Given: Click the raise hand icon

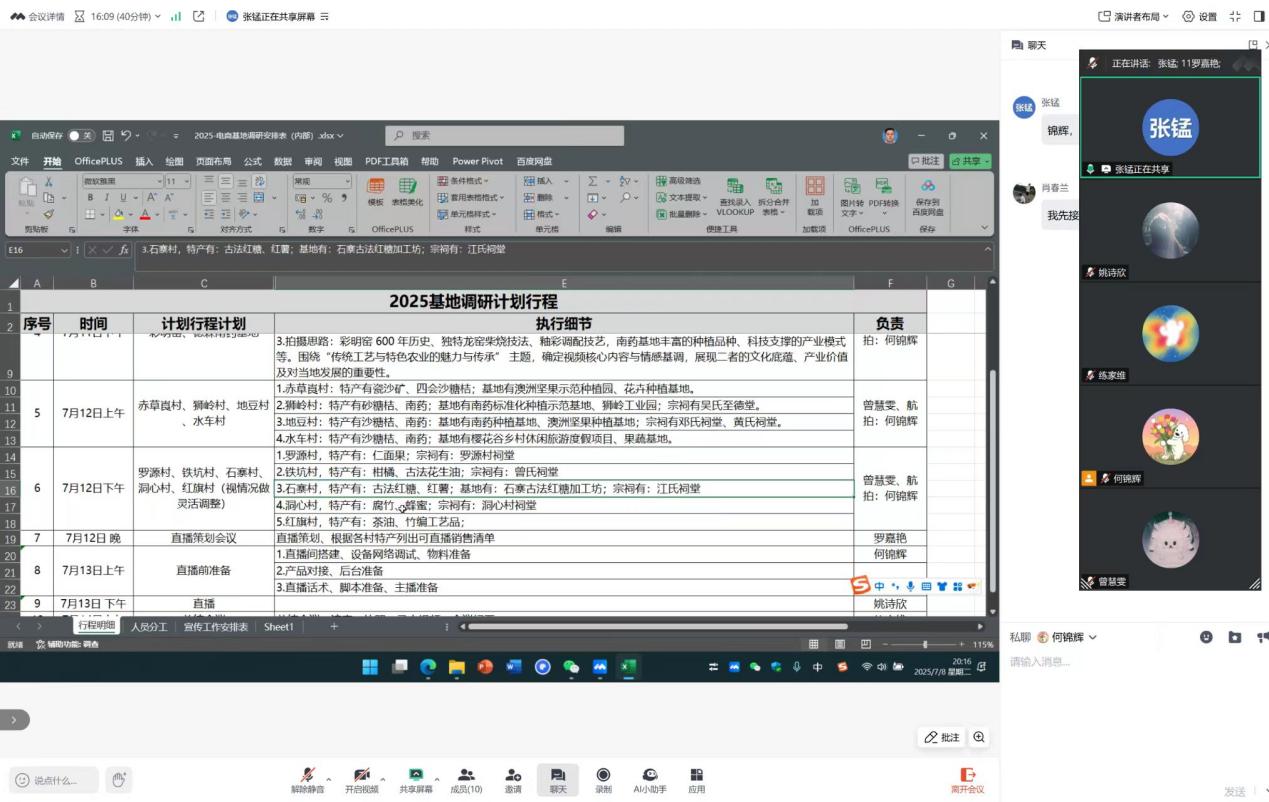Looking at the screenshot, I should tap(118, 779).
